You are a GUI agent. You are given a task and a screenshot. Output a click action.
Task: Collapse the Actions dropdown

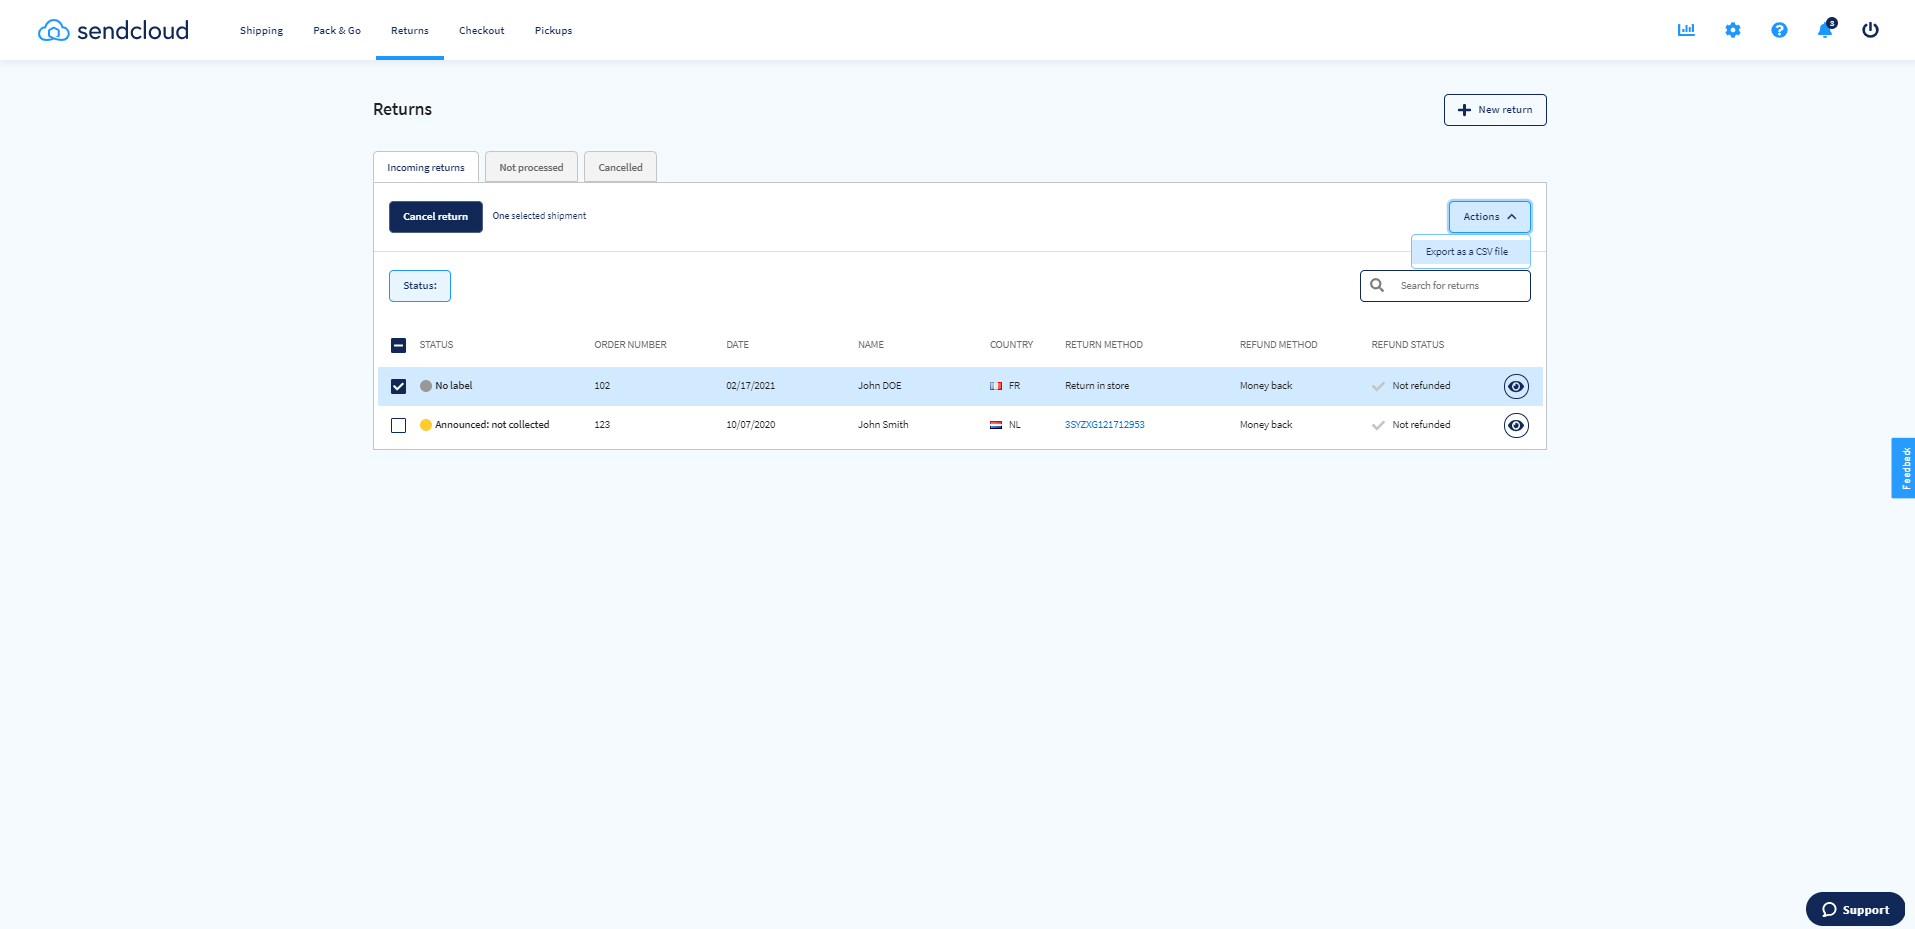pos(1489,217)
